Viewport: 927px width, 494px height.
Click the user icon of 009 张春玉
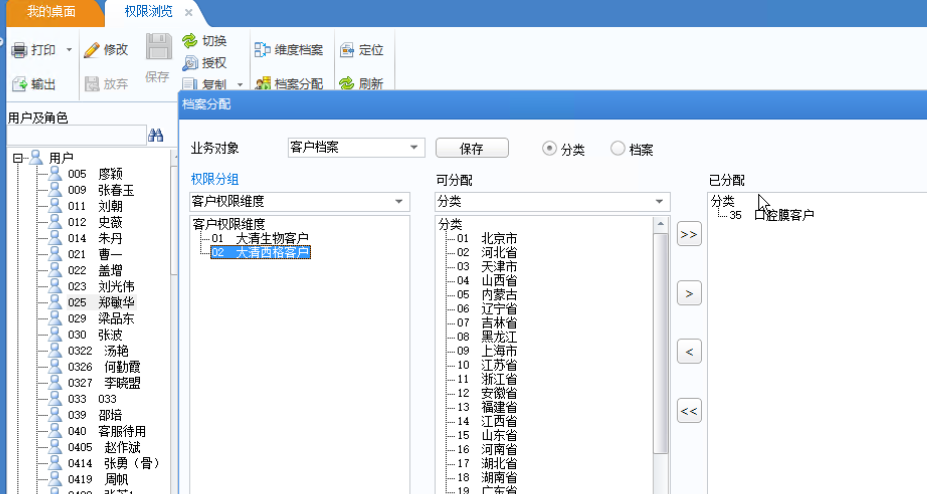click(55, 190)
